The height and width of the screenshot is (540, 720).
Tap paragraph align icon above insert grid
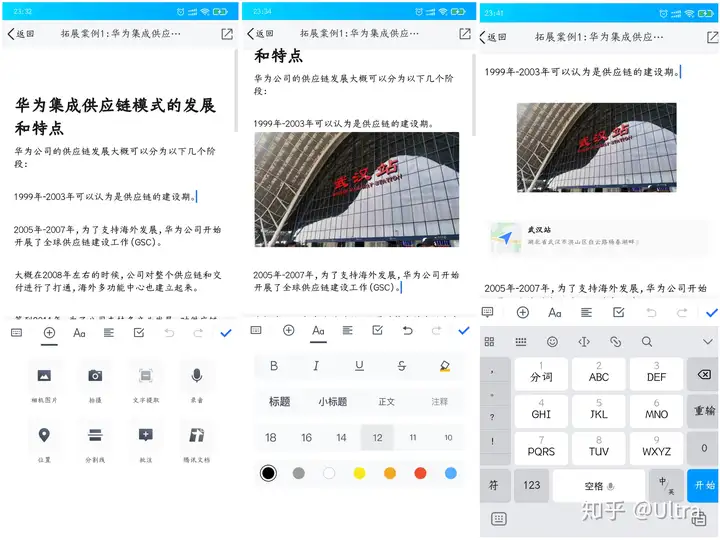click(x=109, y=333)
